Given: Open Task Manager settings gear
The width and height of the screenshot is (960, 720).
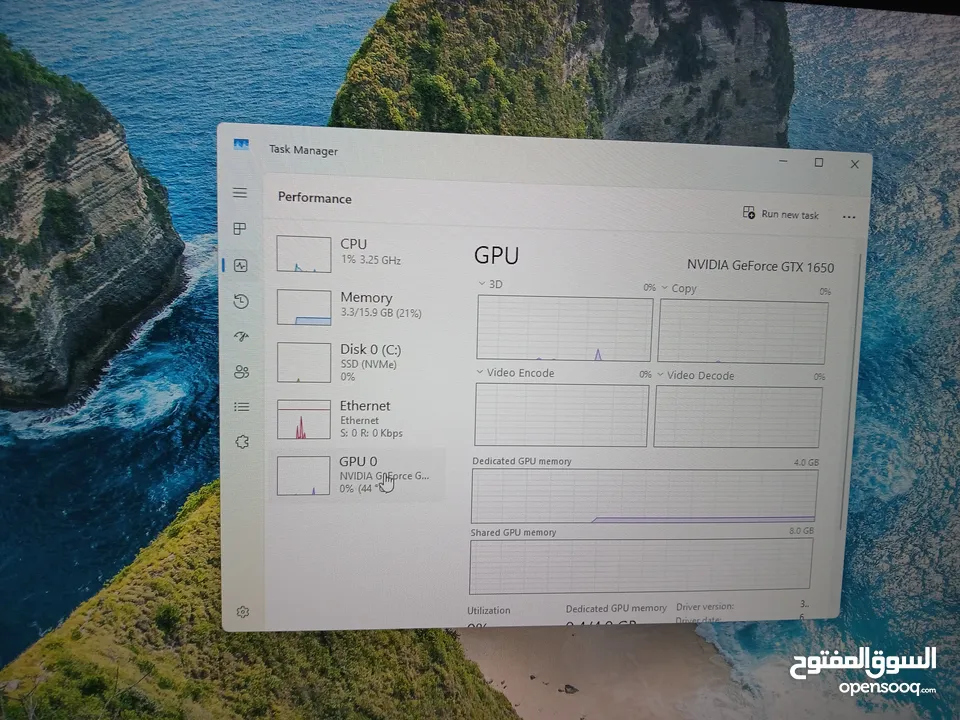Looking at the screenshot, I should pos(243,612).
